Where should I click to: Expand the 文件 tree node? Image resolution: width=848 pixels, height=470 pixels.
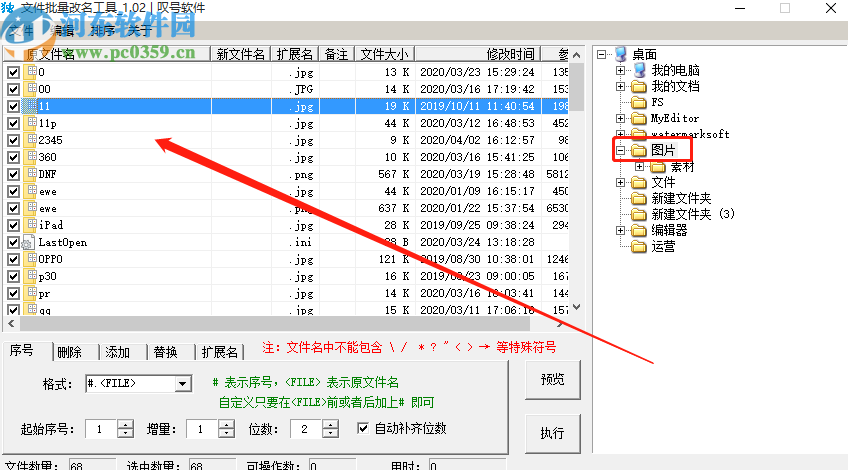click(x=620, y=182)
